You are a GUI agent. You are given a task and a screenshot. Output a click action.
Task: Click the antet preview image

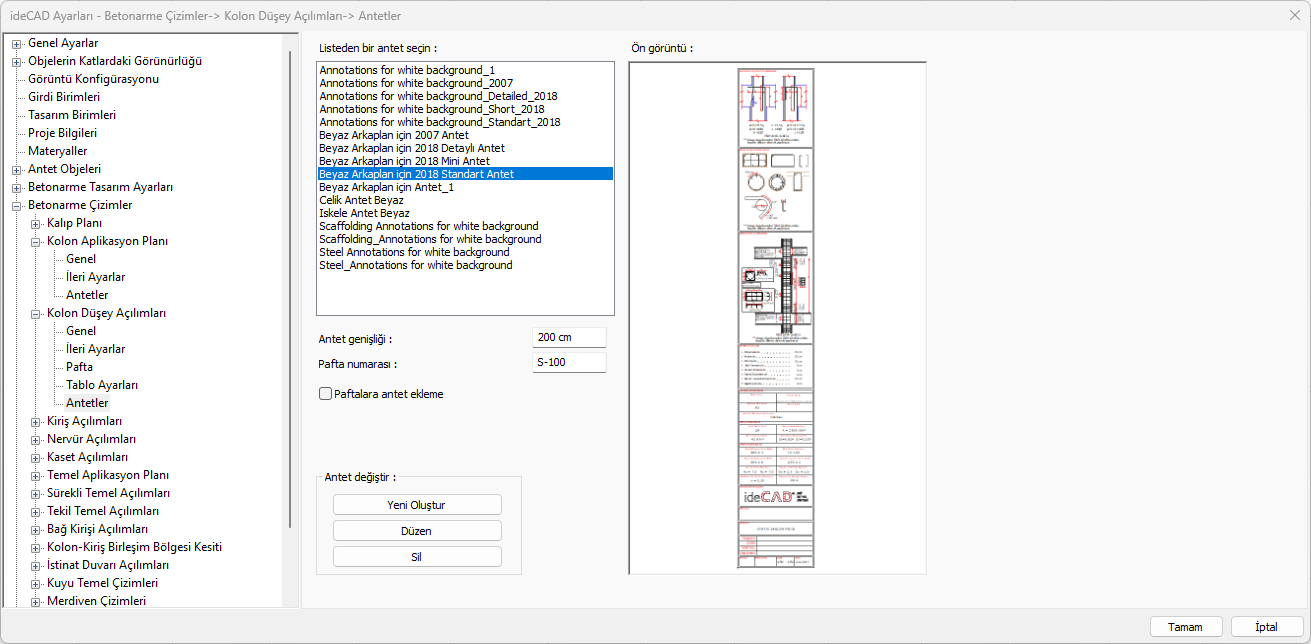(777, 318)
